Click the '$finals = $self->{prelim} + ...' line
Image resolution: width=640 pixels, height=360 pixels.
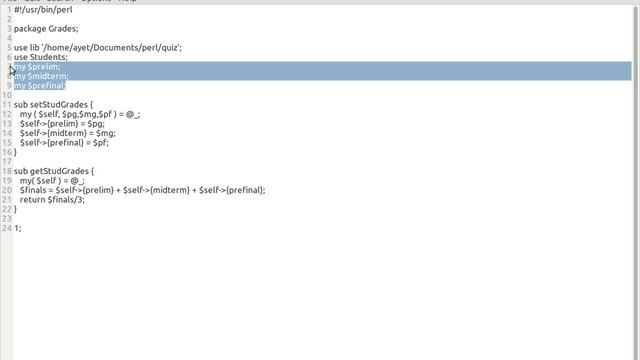click(x=142, y=190)
